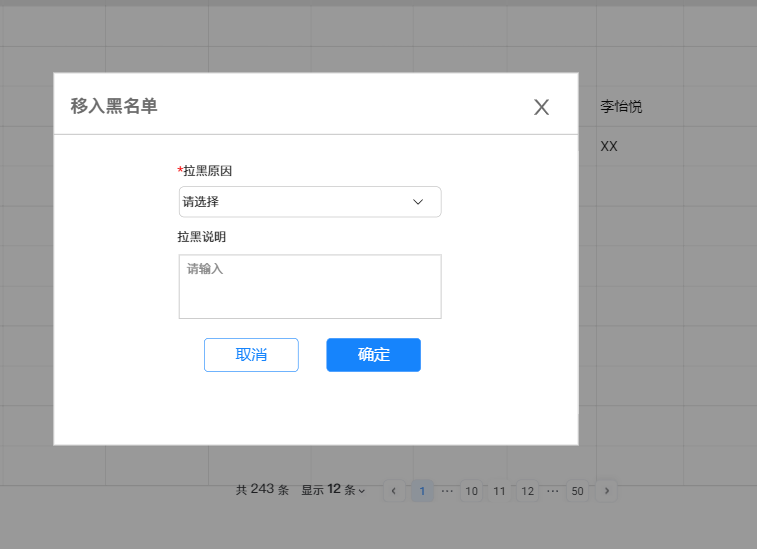Jump to last page 50
Image resolution: width=757 pixels, height=549 pixels.
pyautogui.click(x=577, y=491)
